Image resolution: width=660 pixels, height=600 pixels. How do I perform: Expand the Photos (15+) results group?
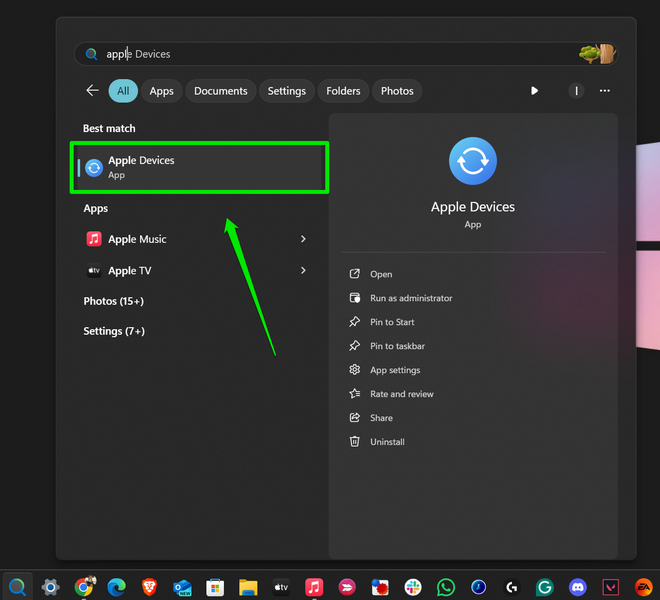tap(114, 301)
